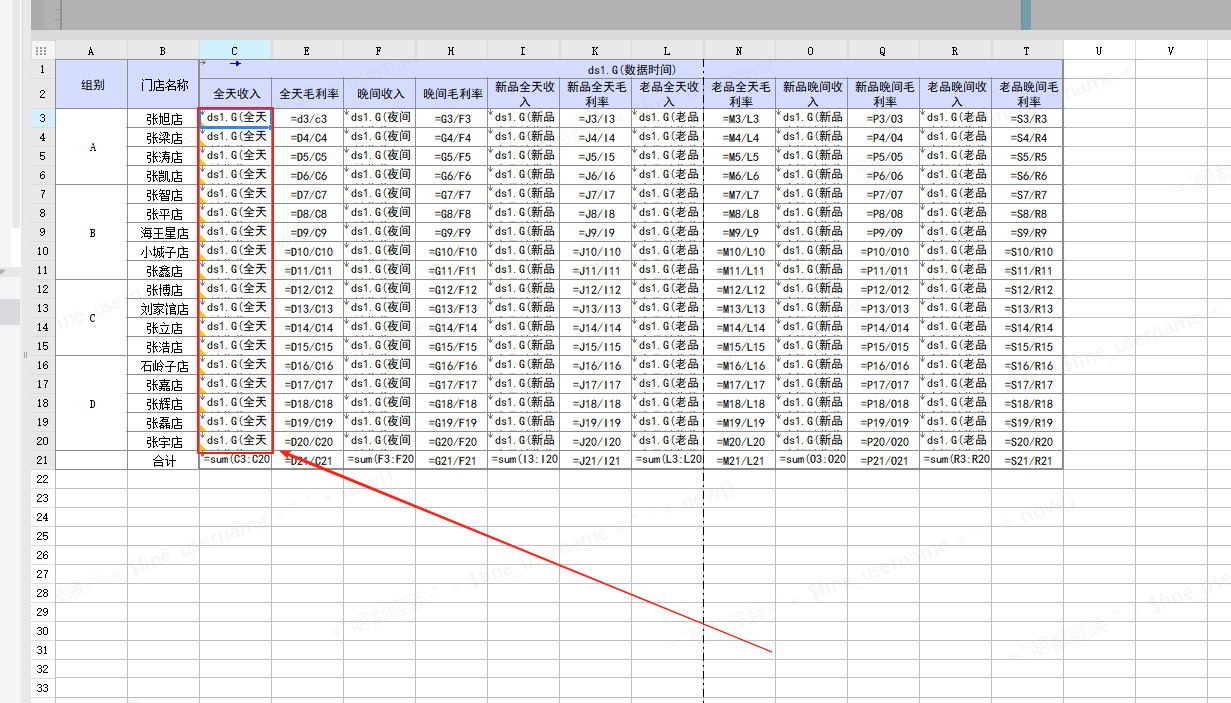Click the =sum(C3:C20) total cell
The width and height of the screenshot is (1231, 703).
click(236, 460)
